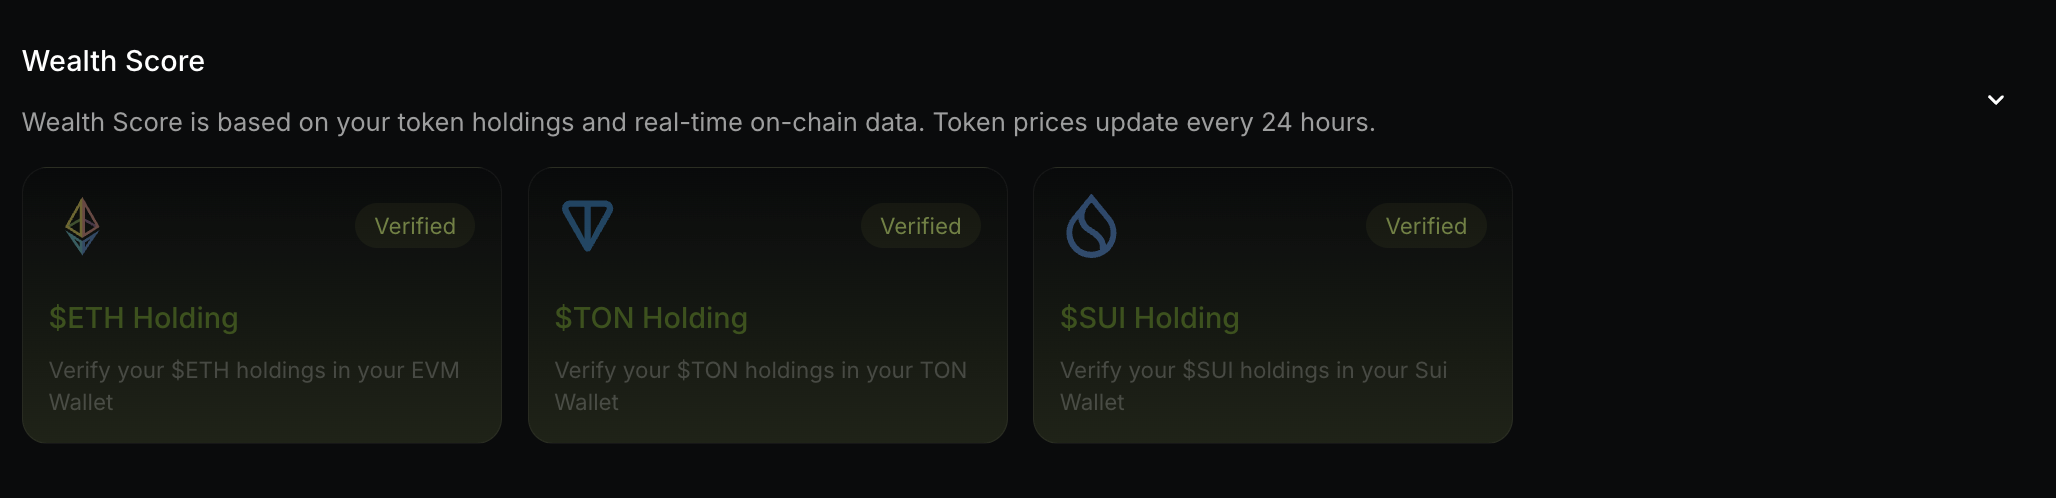Collapse the Wealth Score section chevron

1995,100
